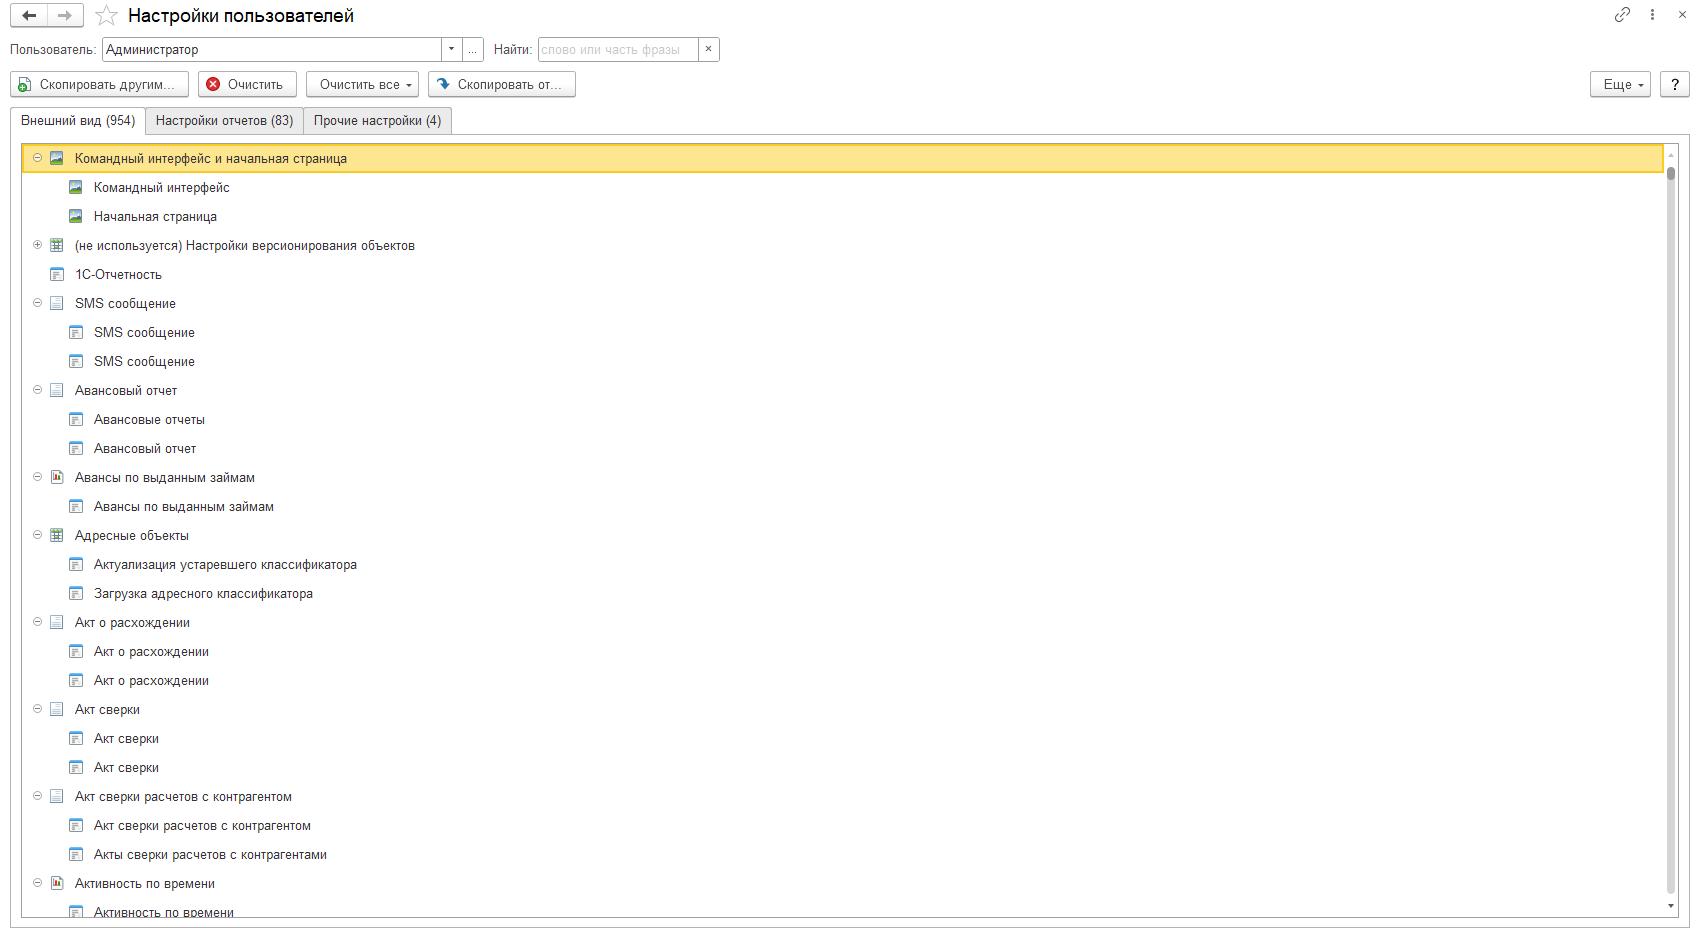Click the icon of Авансовые отчеты row
Screen dimensions: 1698x934
(x=76, y=419)
